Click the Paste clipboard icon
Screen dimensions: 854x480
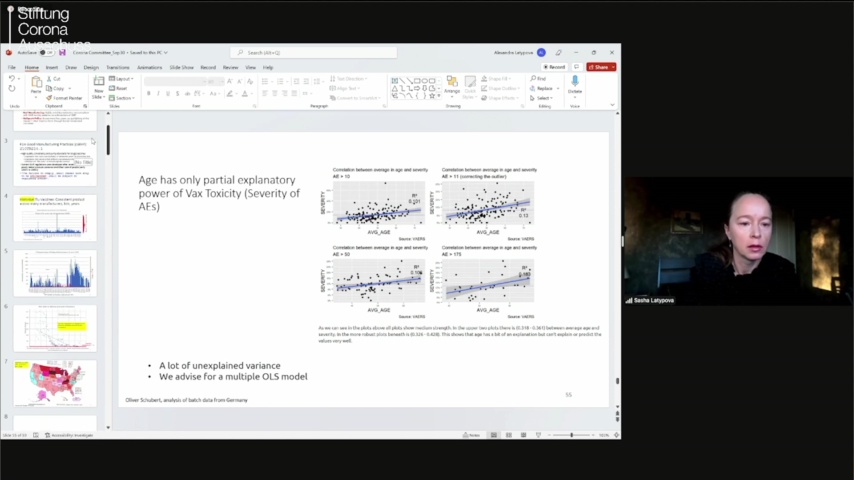[x=36, y=84]
